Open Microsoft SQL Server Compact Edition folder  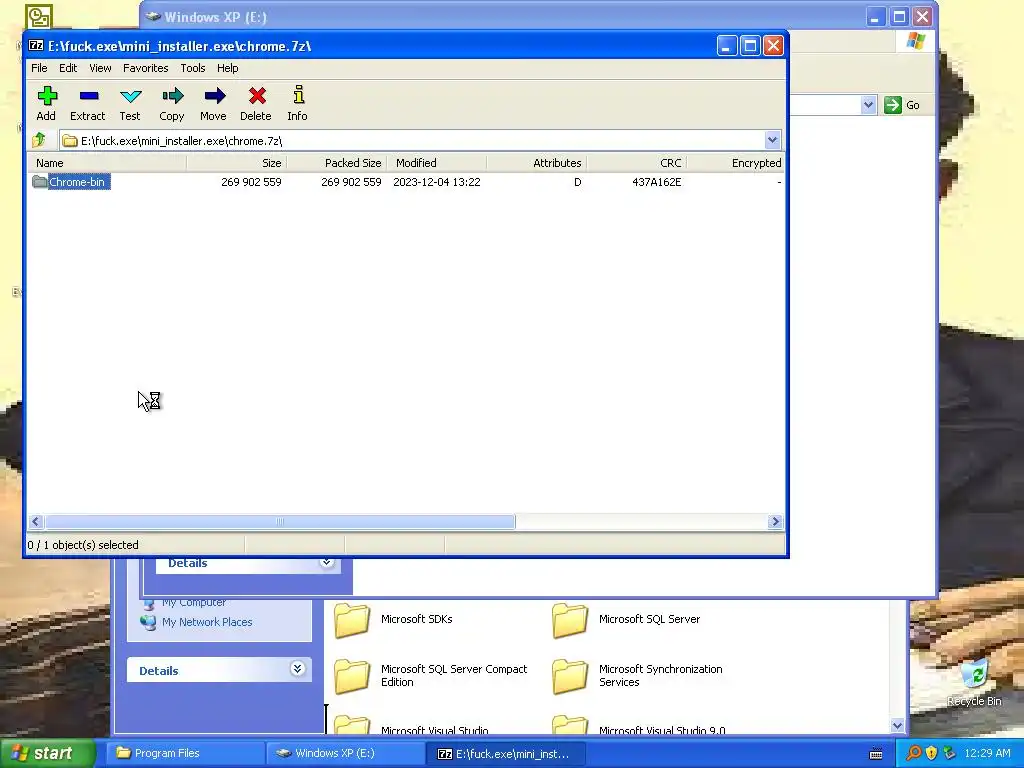[x=431, y=676]
